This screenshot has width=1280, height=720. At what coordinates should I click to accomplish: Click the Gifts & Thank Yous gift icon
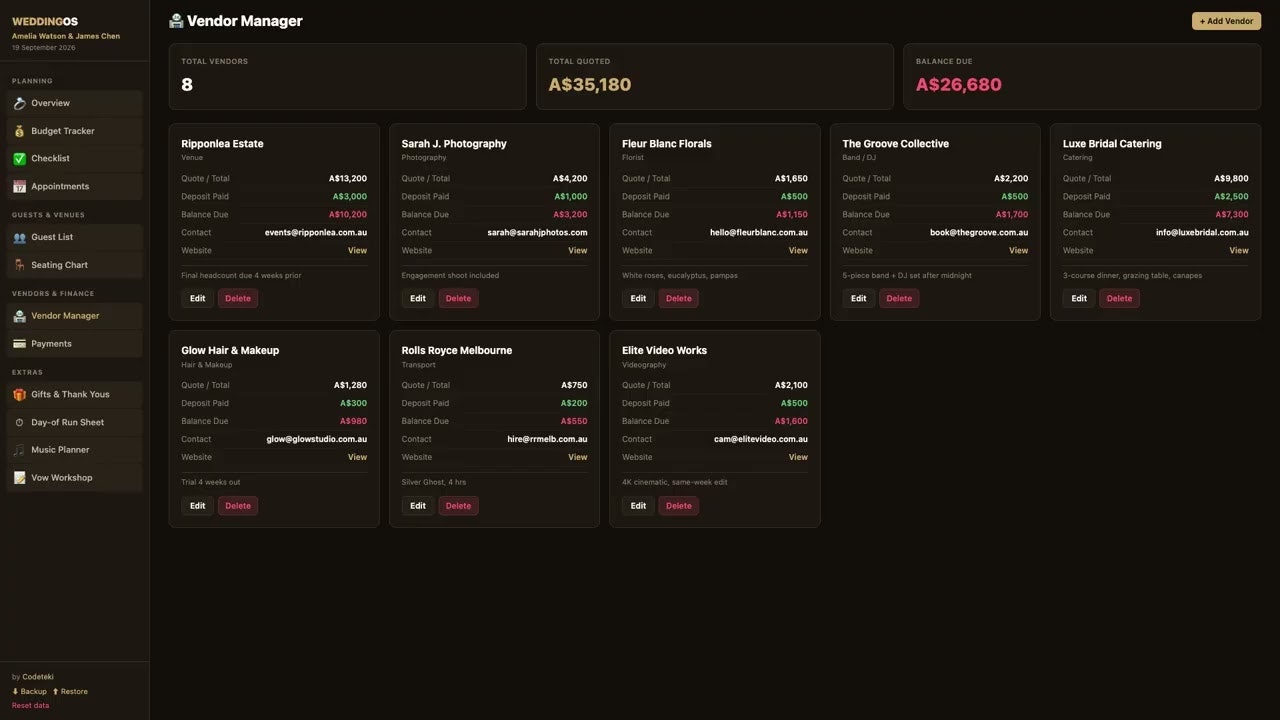(19, 394)
